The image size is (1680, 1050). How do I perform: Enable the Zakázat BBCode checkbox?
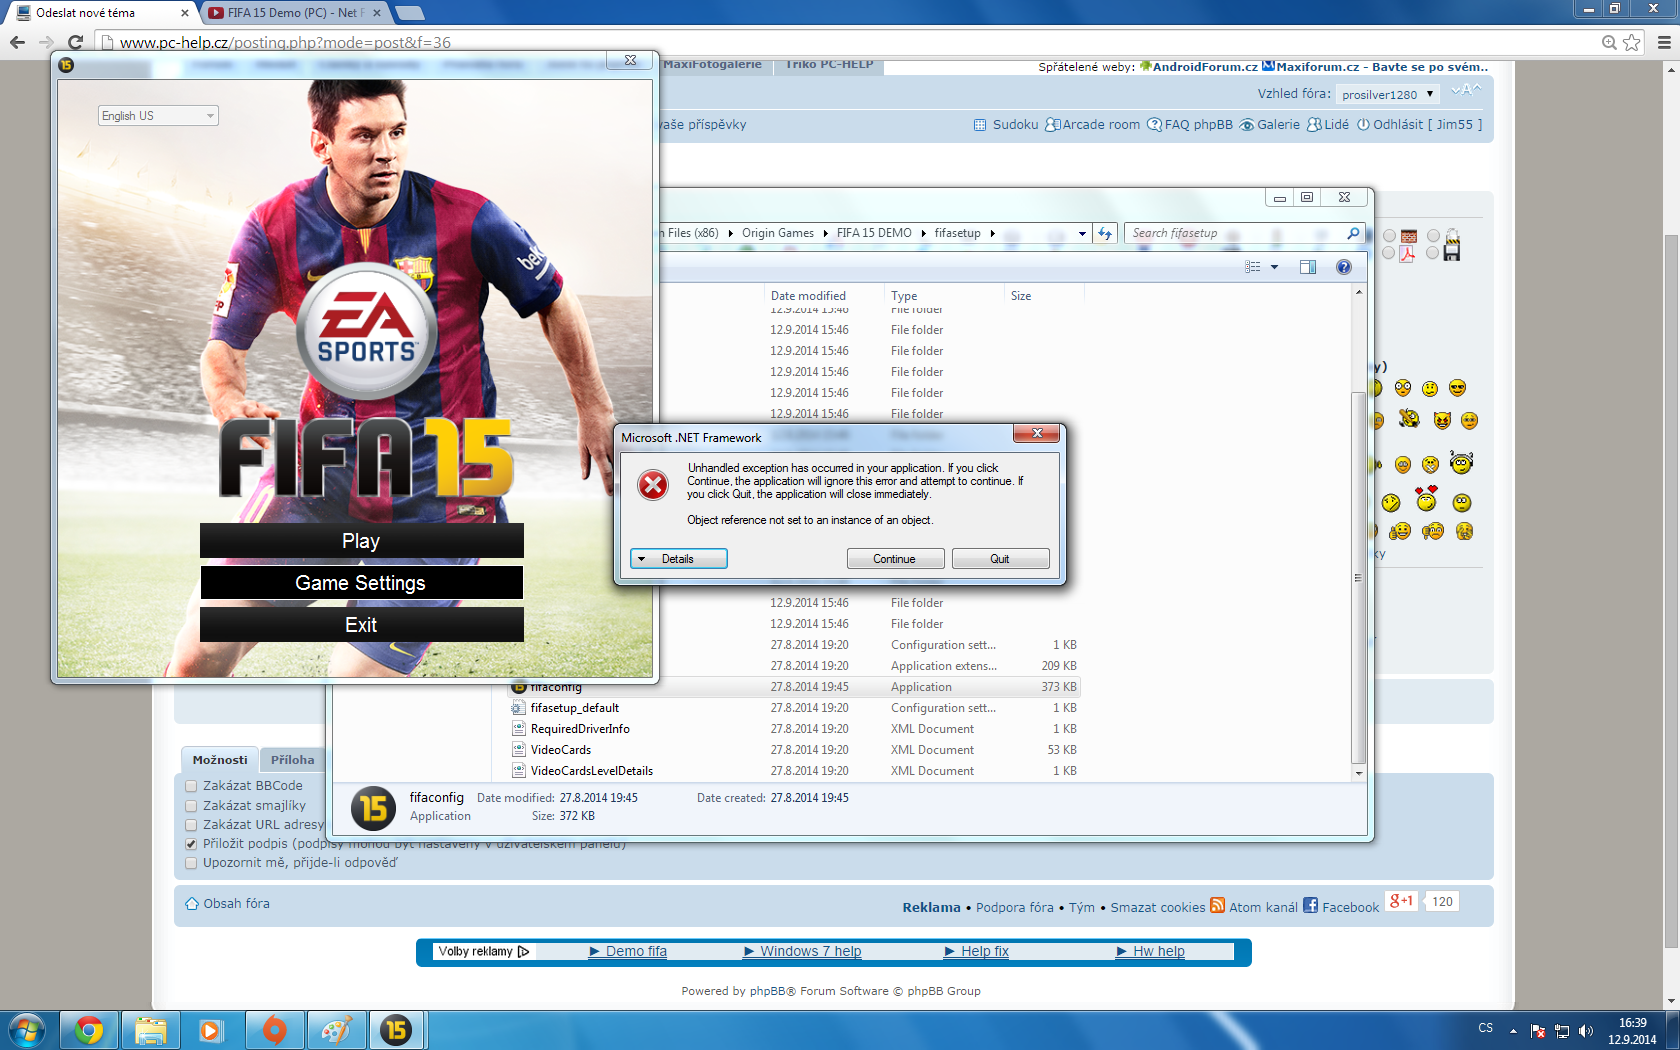click(191, 786)
